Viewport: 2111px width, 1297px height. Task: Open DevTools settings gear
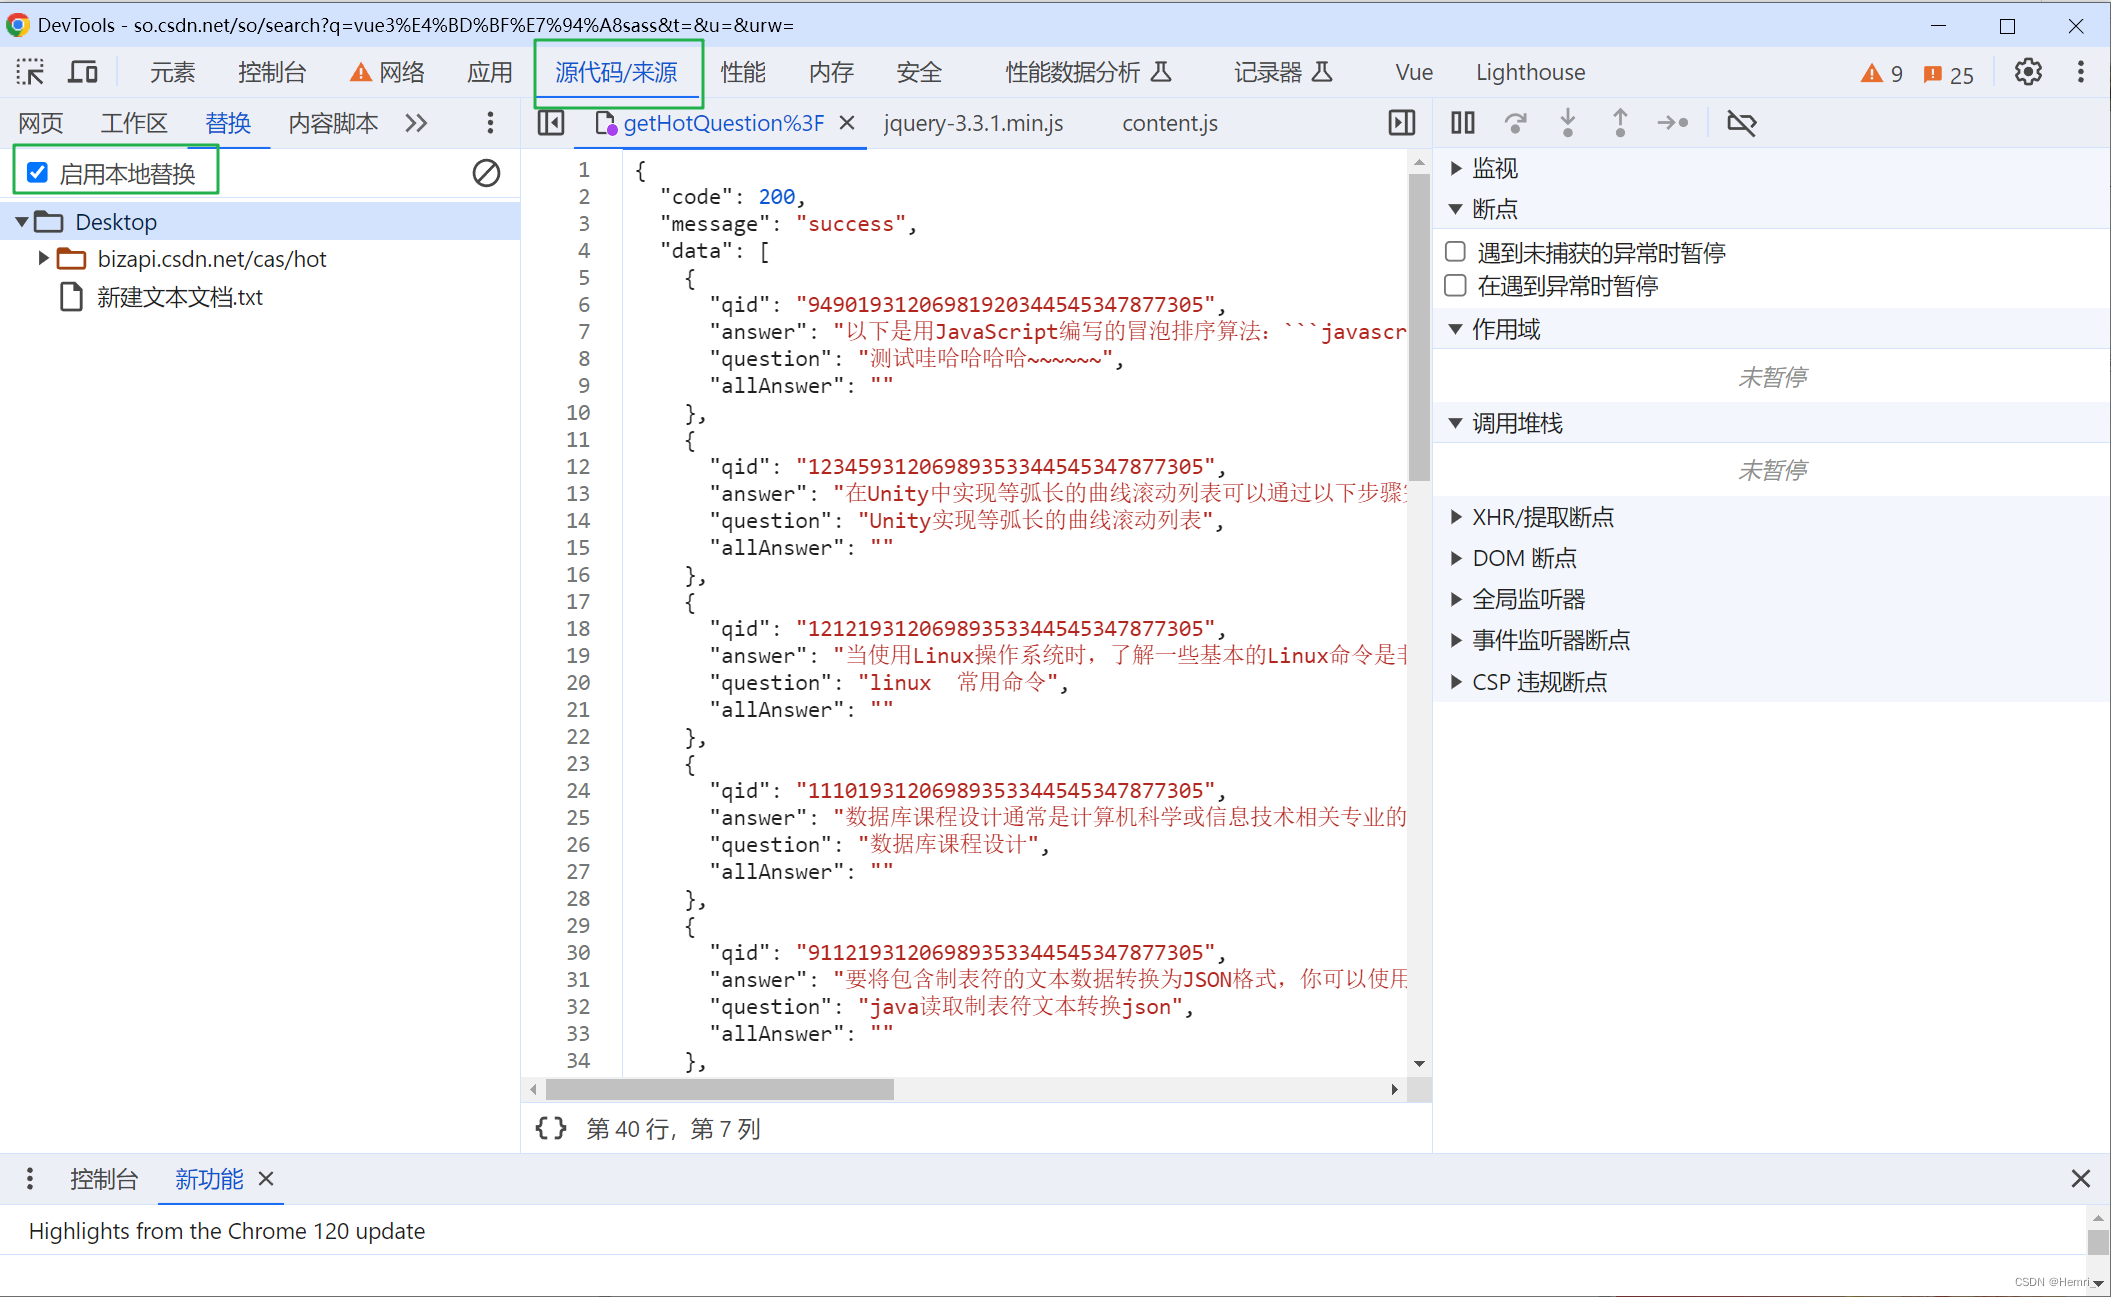coord(2028,72)
